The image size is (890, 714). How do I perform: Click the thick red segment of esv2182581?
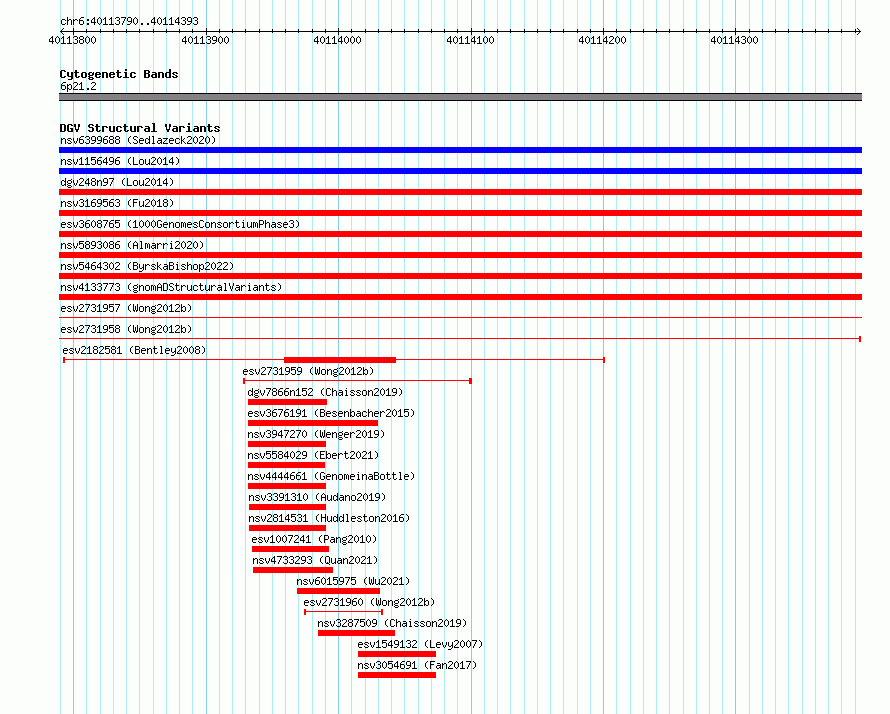[x=340, y=360]
